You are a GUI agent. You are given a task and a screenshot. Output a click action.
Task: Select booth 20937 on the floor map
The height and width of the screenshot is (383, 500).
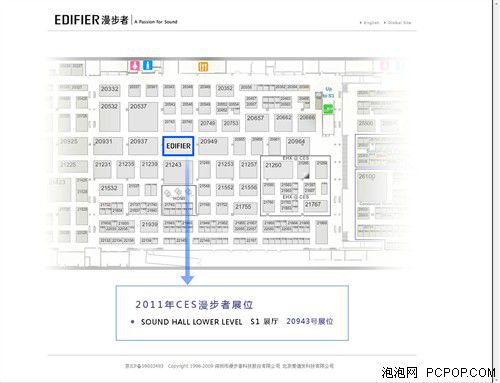tap(143, 146)
